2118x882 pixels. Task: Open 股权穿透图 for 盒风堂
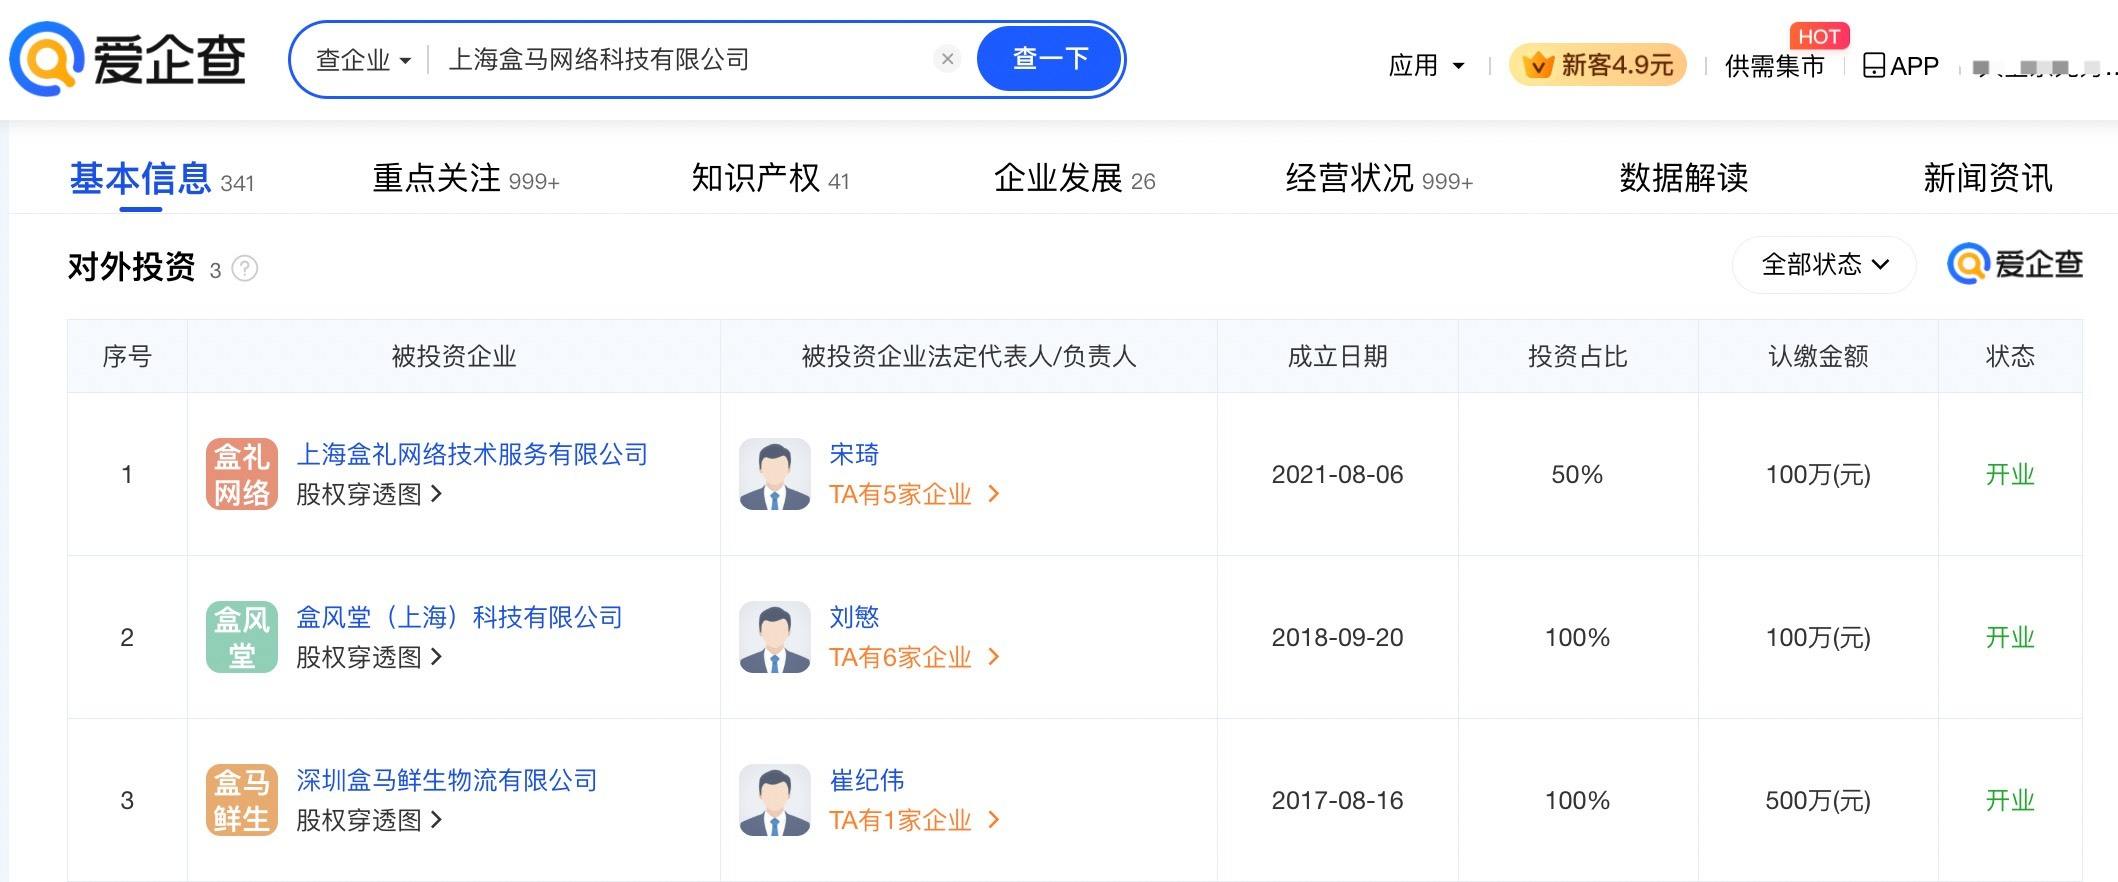pyautogui.click(x=368, y=657)
